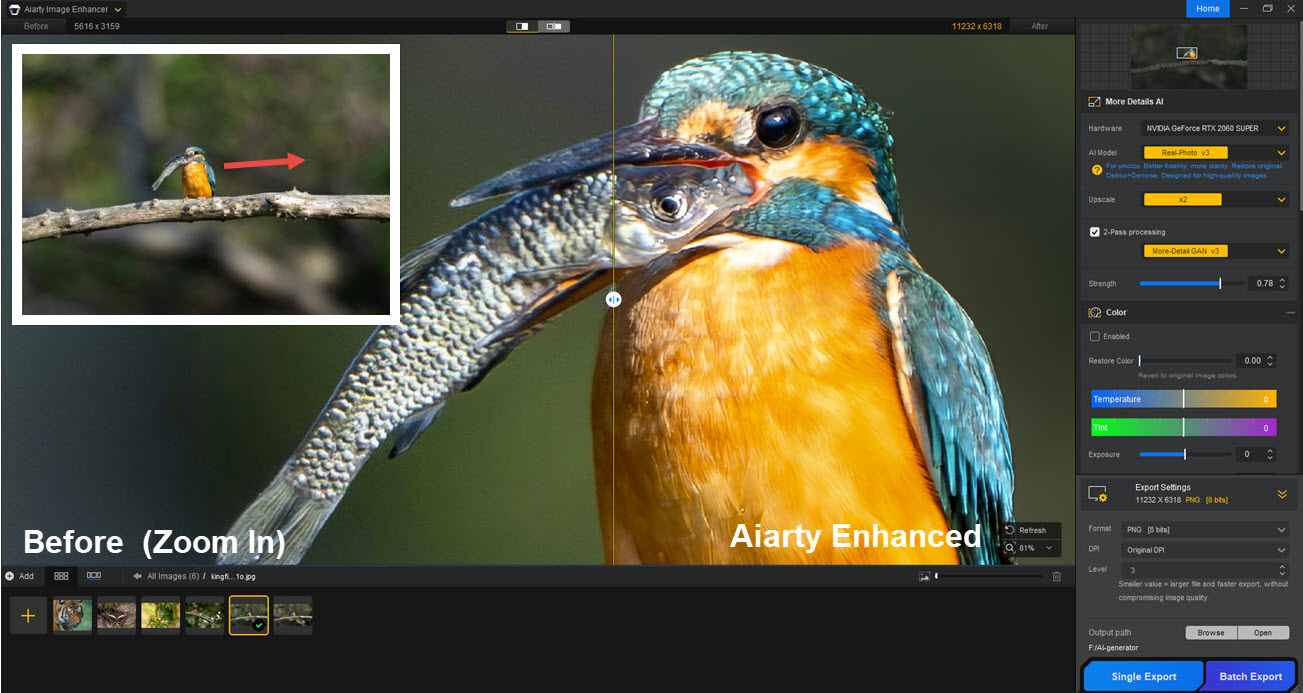Screen dimensions: 1303x693
Task: Click the Single Export button
Action: coord(1144,676)
